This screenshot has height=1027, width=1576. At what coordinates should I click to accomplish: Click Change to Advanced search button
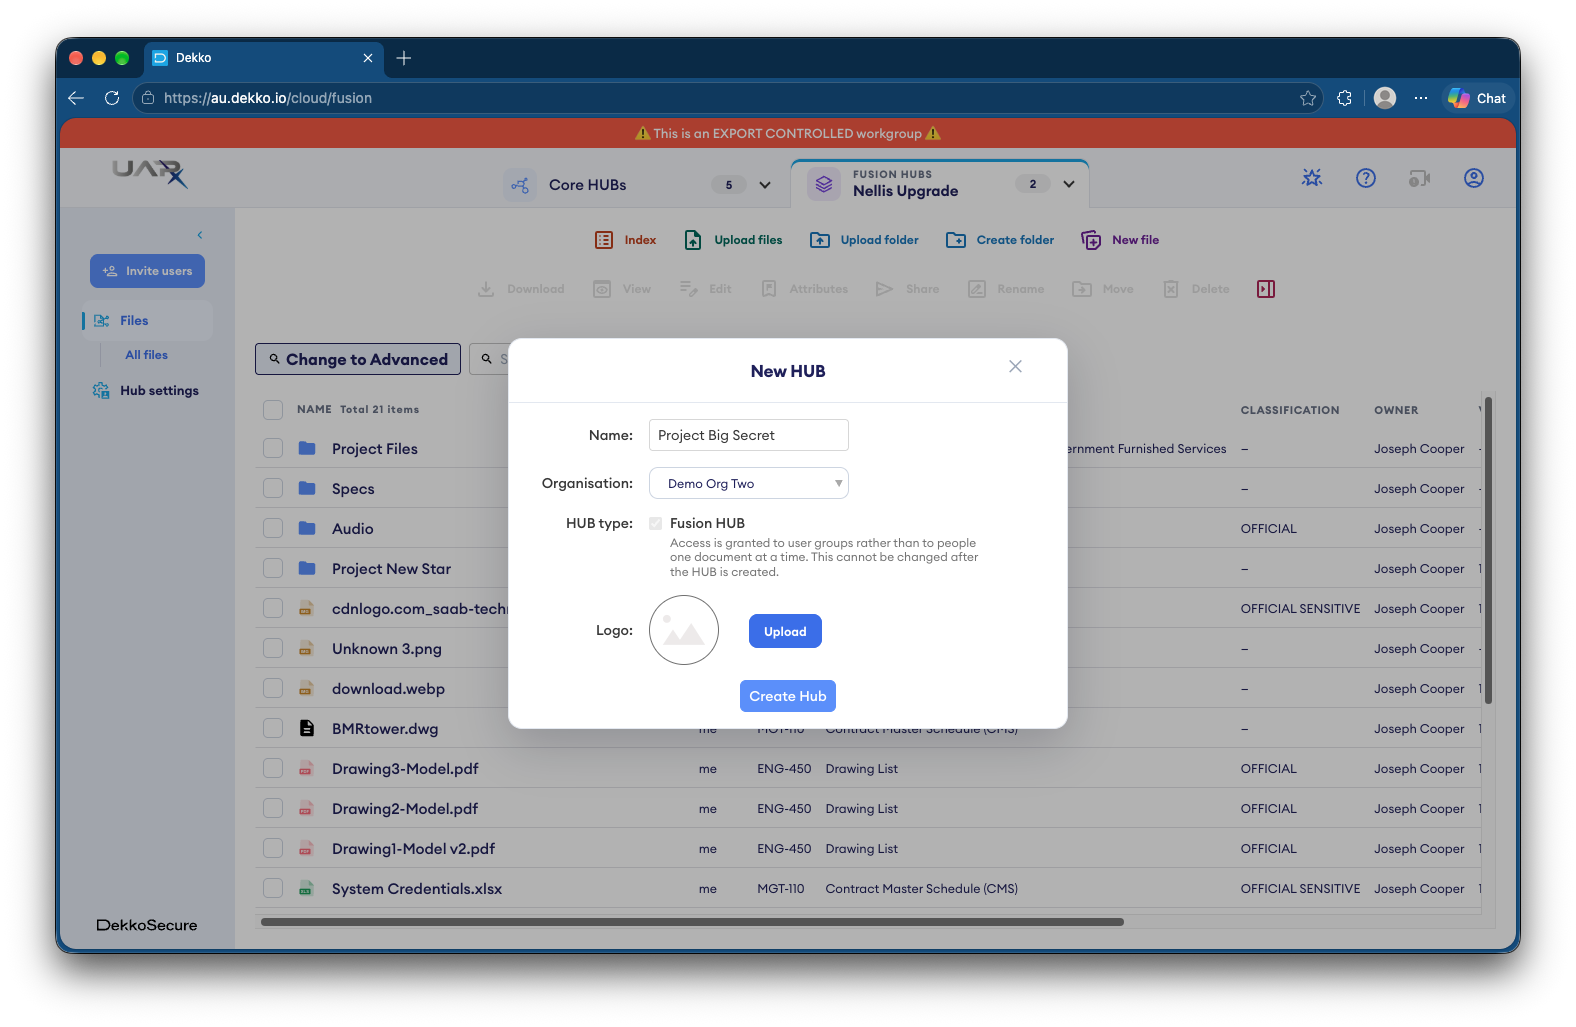click(358, 359)
